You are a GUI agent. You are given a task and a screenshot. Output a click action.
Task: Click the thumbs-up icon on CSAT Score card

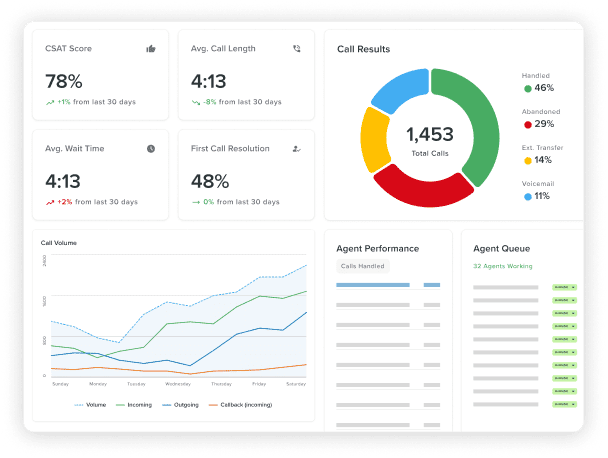(151, 48)
